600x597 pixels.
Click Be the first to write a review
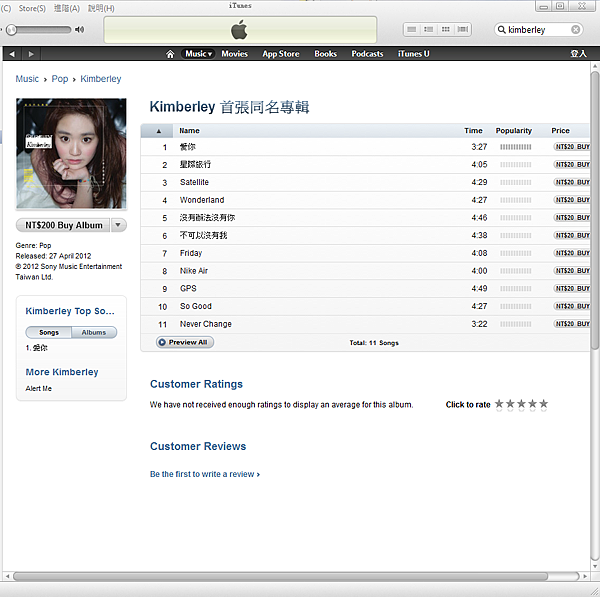(x=205, y=474)
